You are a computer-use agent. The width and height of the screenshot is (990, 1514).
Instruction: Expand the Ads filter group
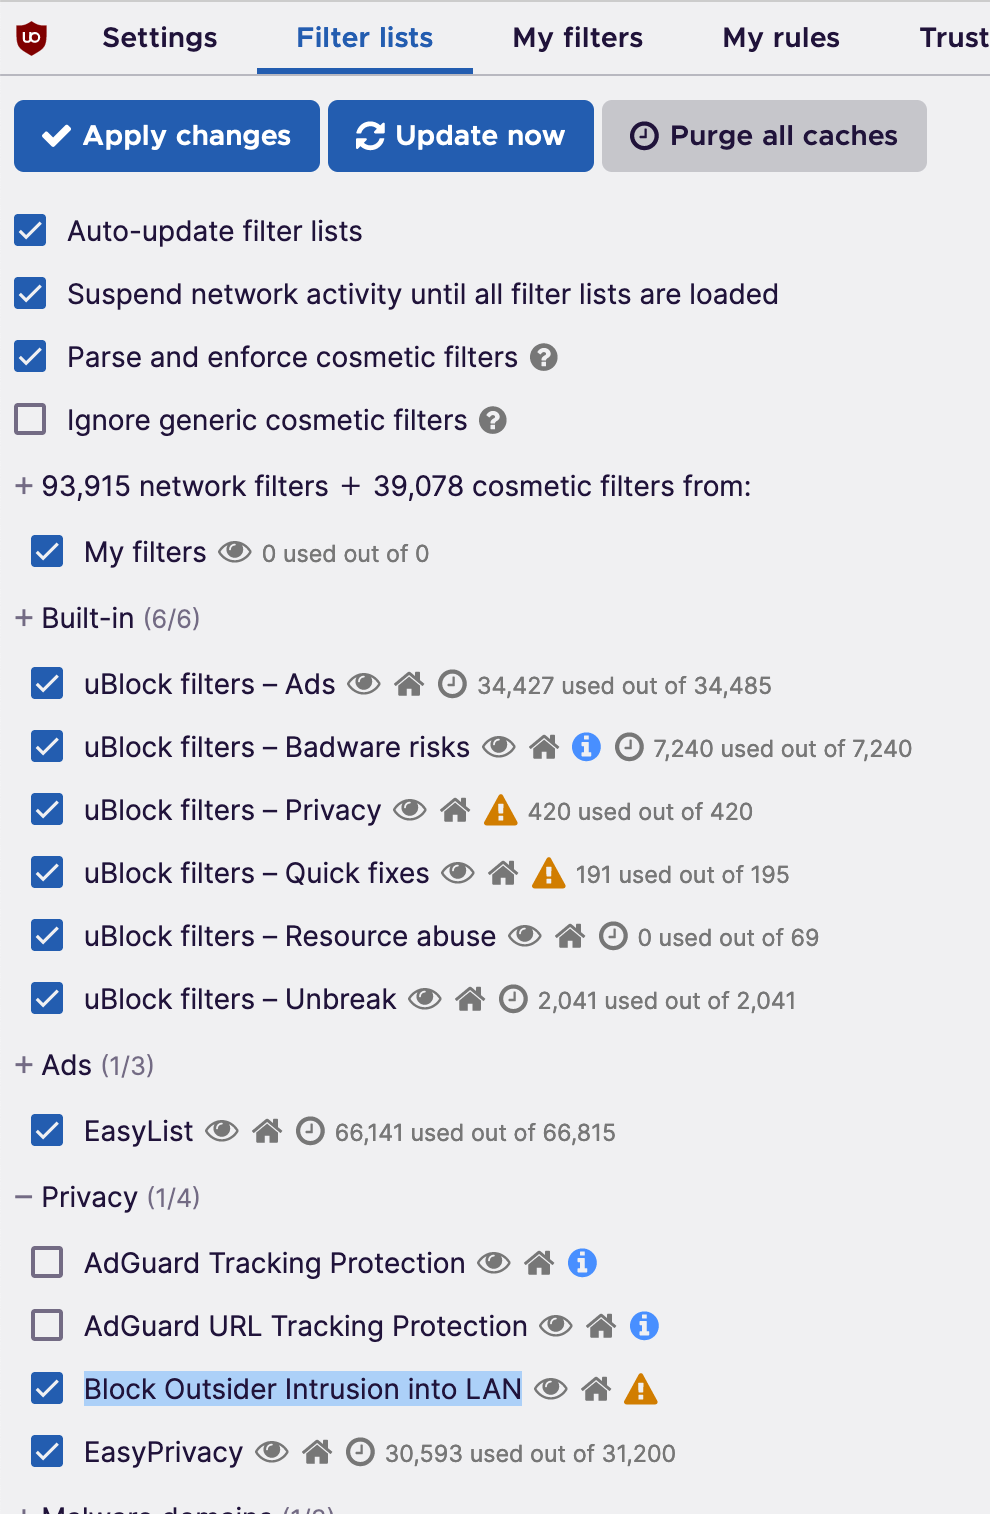tap(24, 1065)
